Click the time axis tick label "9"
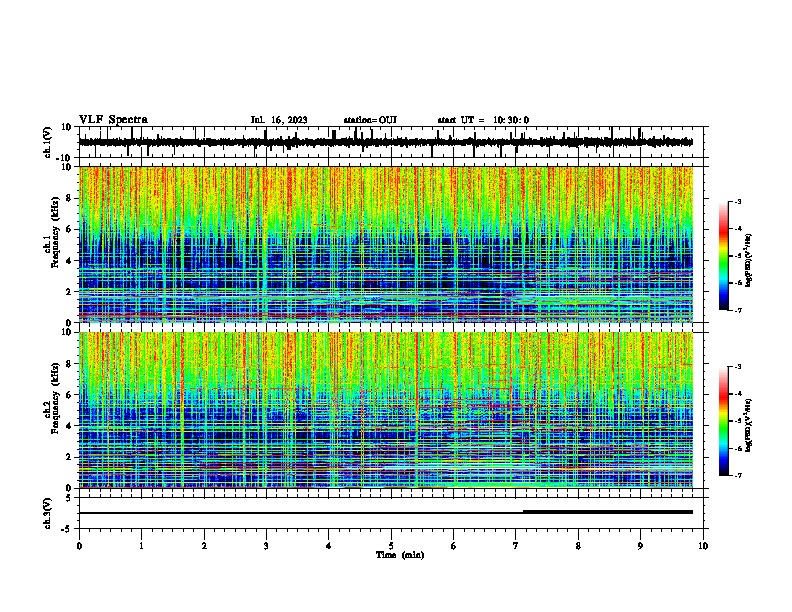This screenshot has height=612, width=792. 640,546
